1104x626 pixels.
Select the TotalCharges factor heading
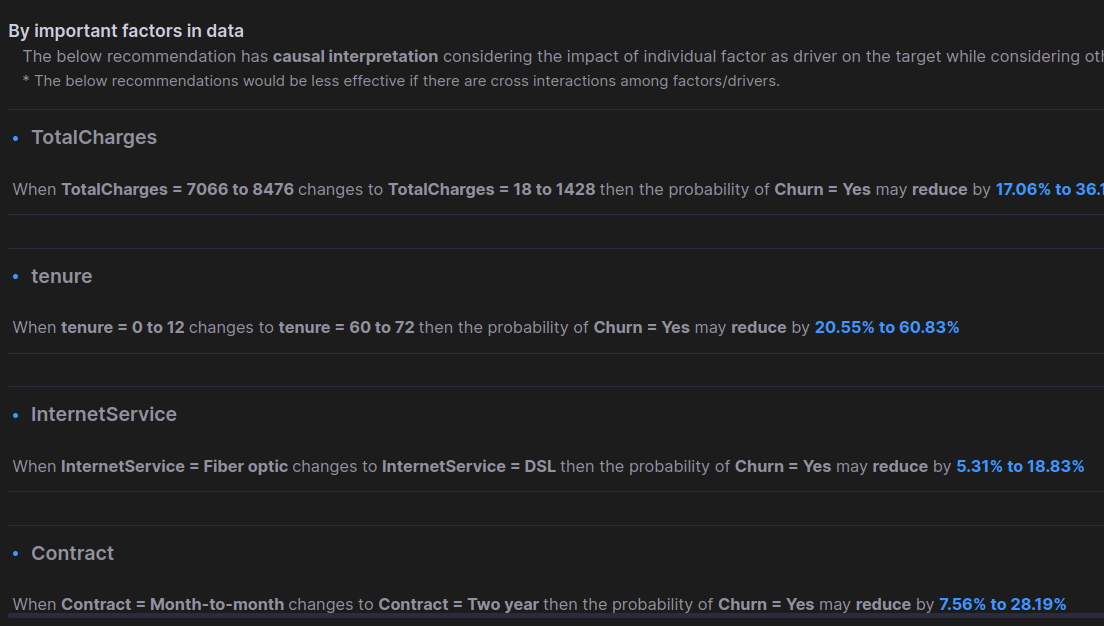[x=94, y=137]
